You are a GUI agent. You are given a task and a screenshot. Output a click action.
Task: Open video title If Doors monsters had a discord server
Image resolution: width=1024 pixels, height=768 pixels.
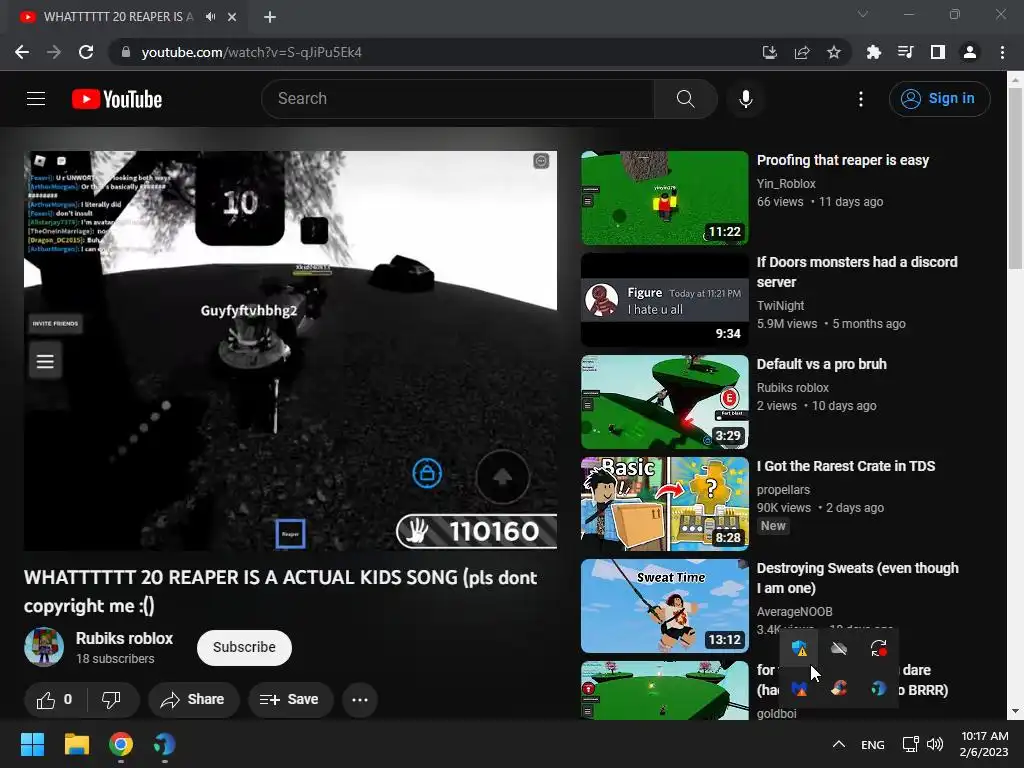pos(857,272)
